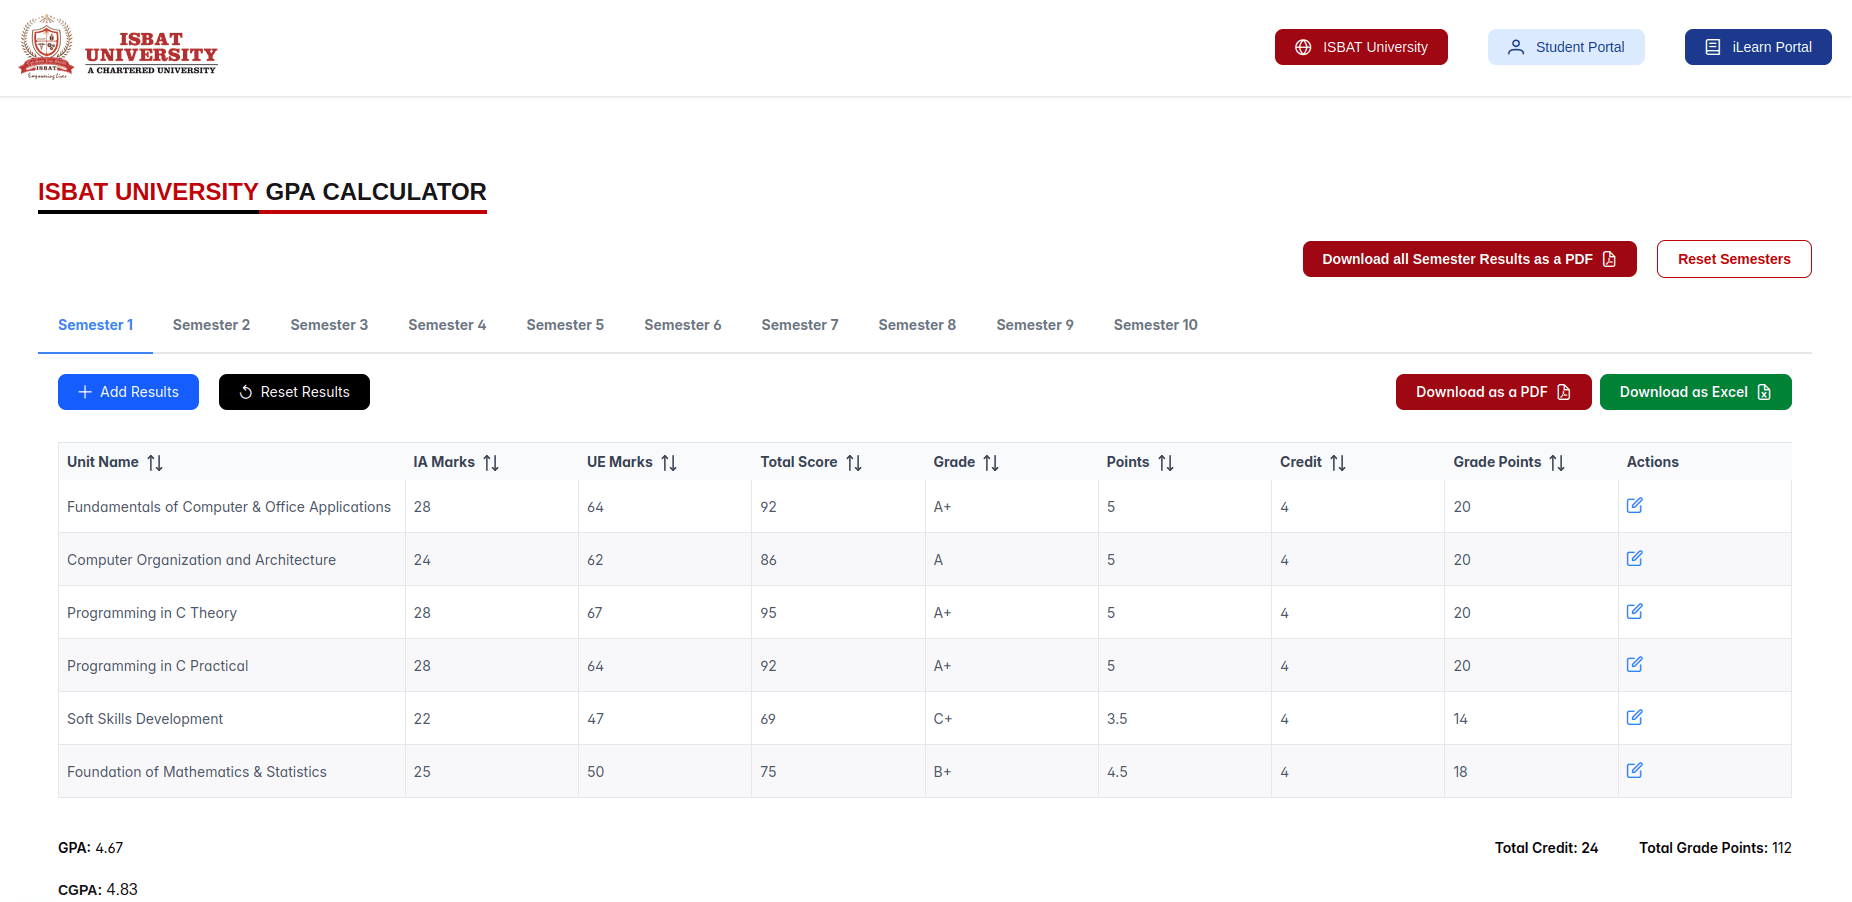1852x902 pixels.
Task: Select the 'Soft Skills Development' unit name
Action: pos(145,719)
